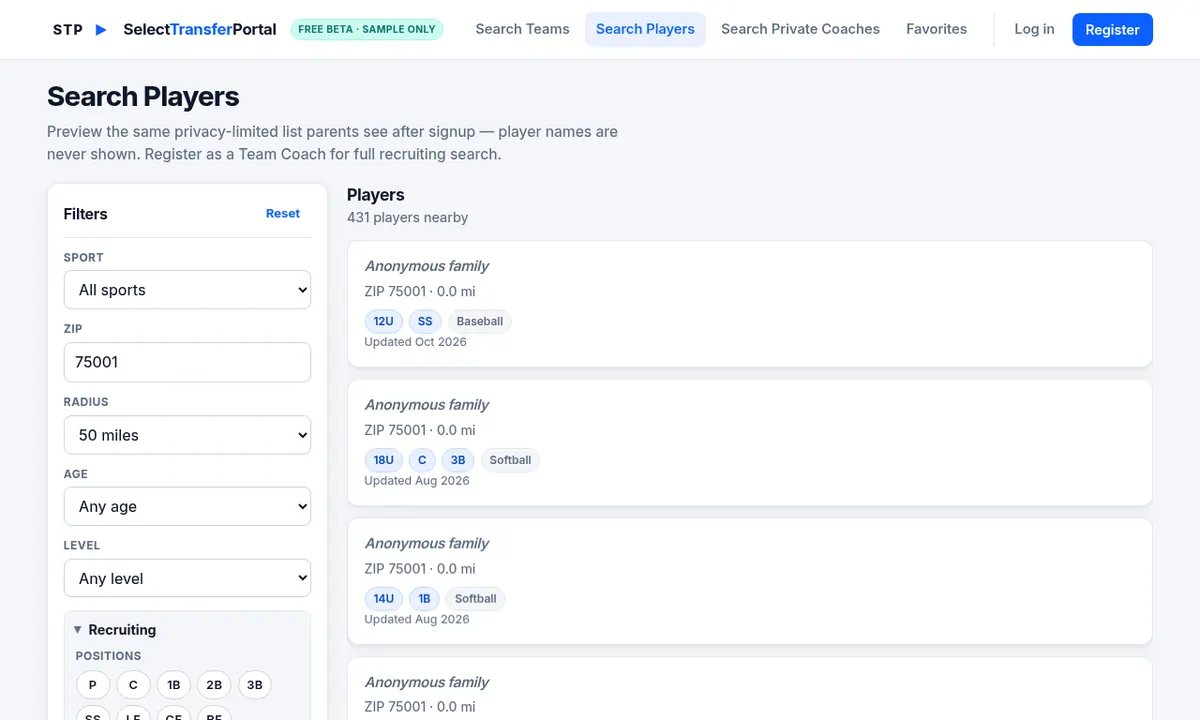Toggle the C position filter chip
Screen dimensions: 1200x720
tap(133, 685)
